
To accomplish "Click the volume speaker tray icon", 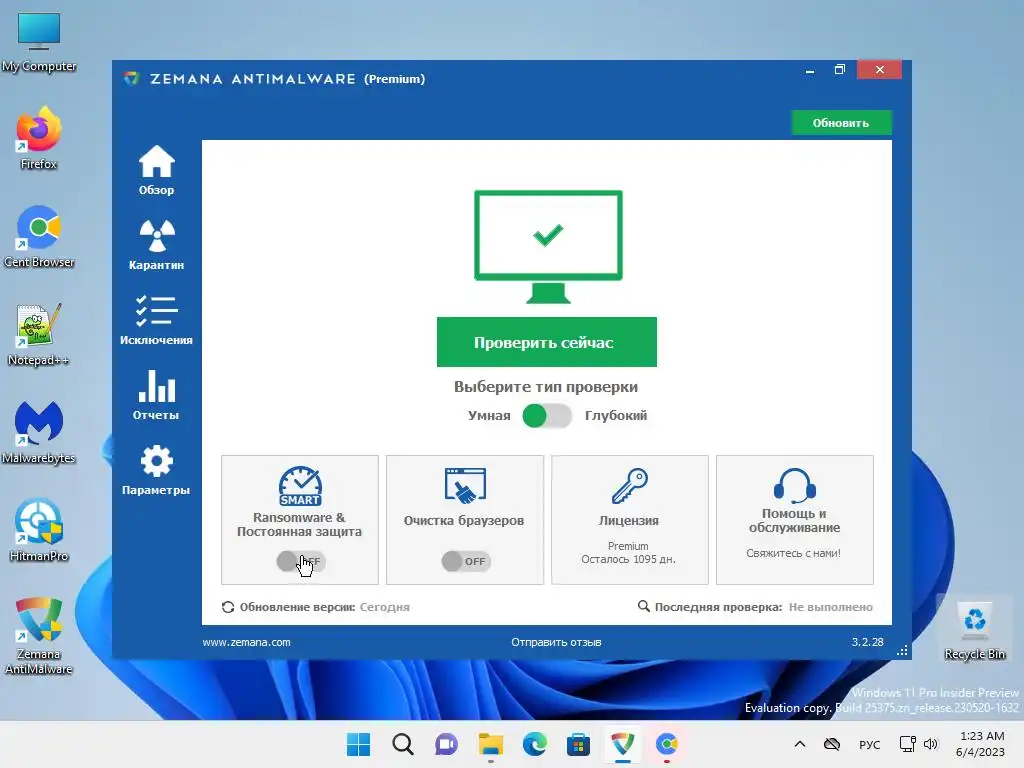I will (931, 744).
